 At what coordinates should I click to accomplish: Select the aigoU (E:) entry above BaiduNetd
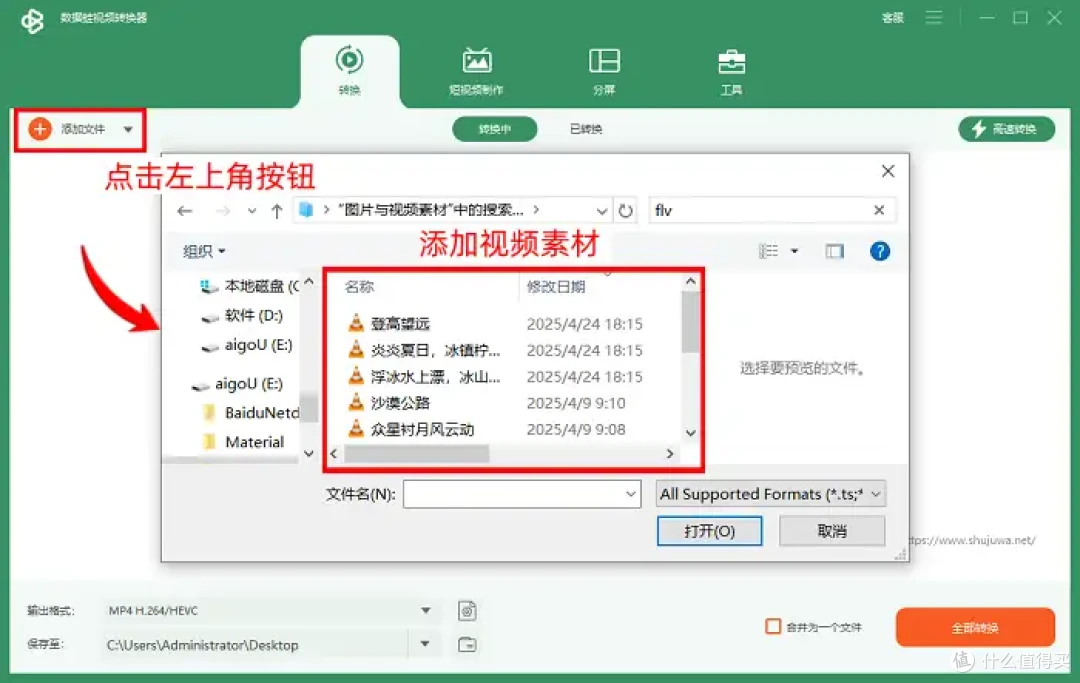[x=237, y=383]
